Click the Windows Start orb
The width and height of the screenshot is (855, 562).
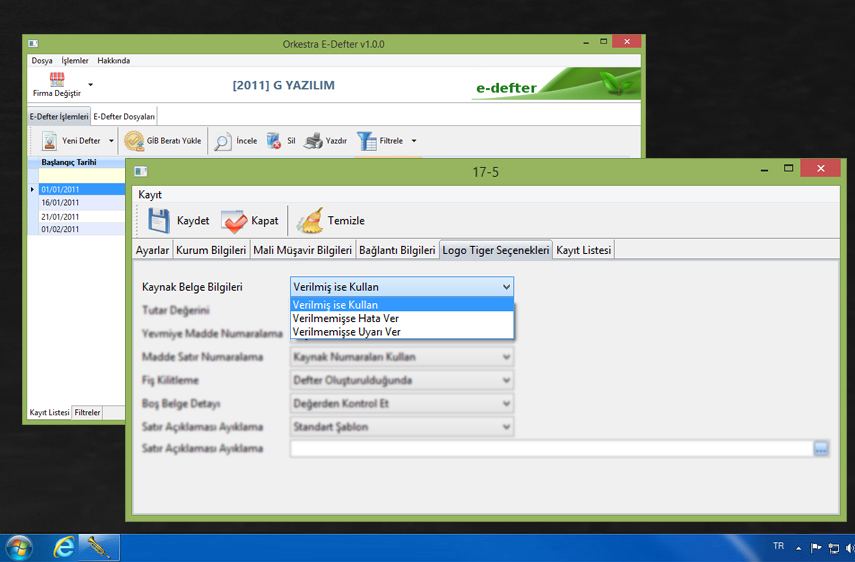pyautogui.click(x=18, y=548)
